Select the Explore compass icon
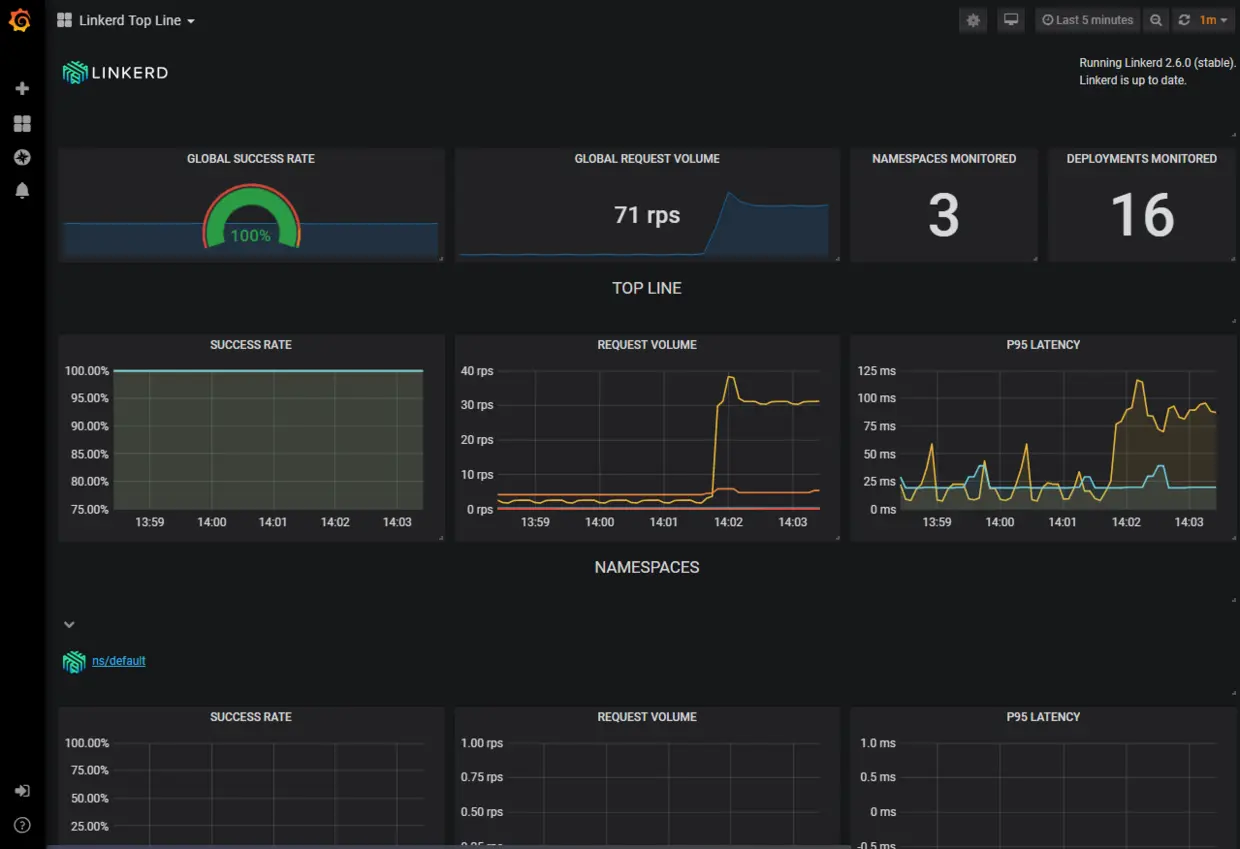This screenshot has height=849, width=1240. click(x=21, y=157)
